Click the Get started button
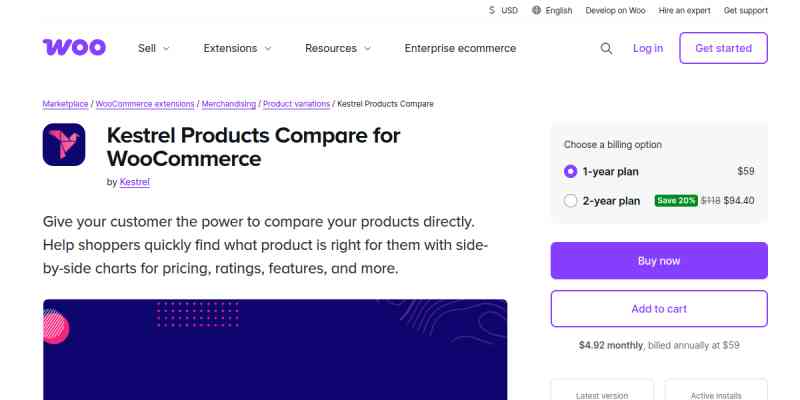This screenshot has height=400, width=800. tap(723, 48)
